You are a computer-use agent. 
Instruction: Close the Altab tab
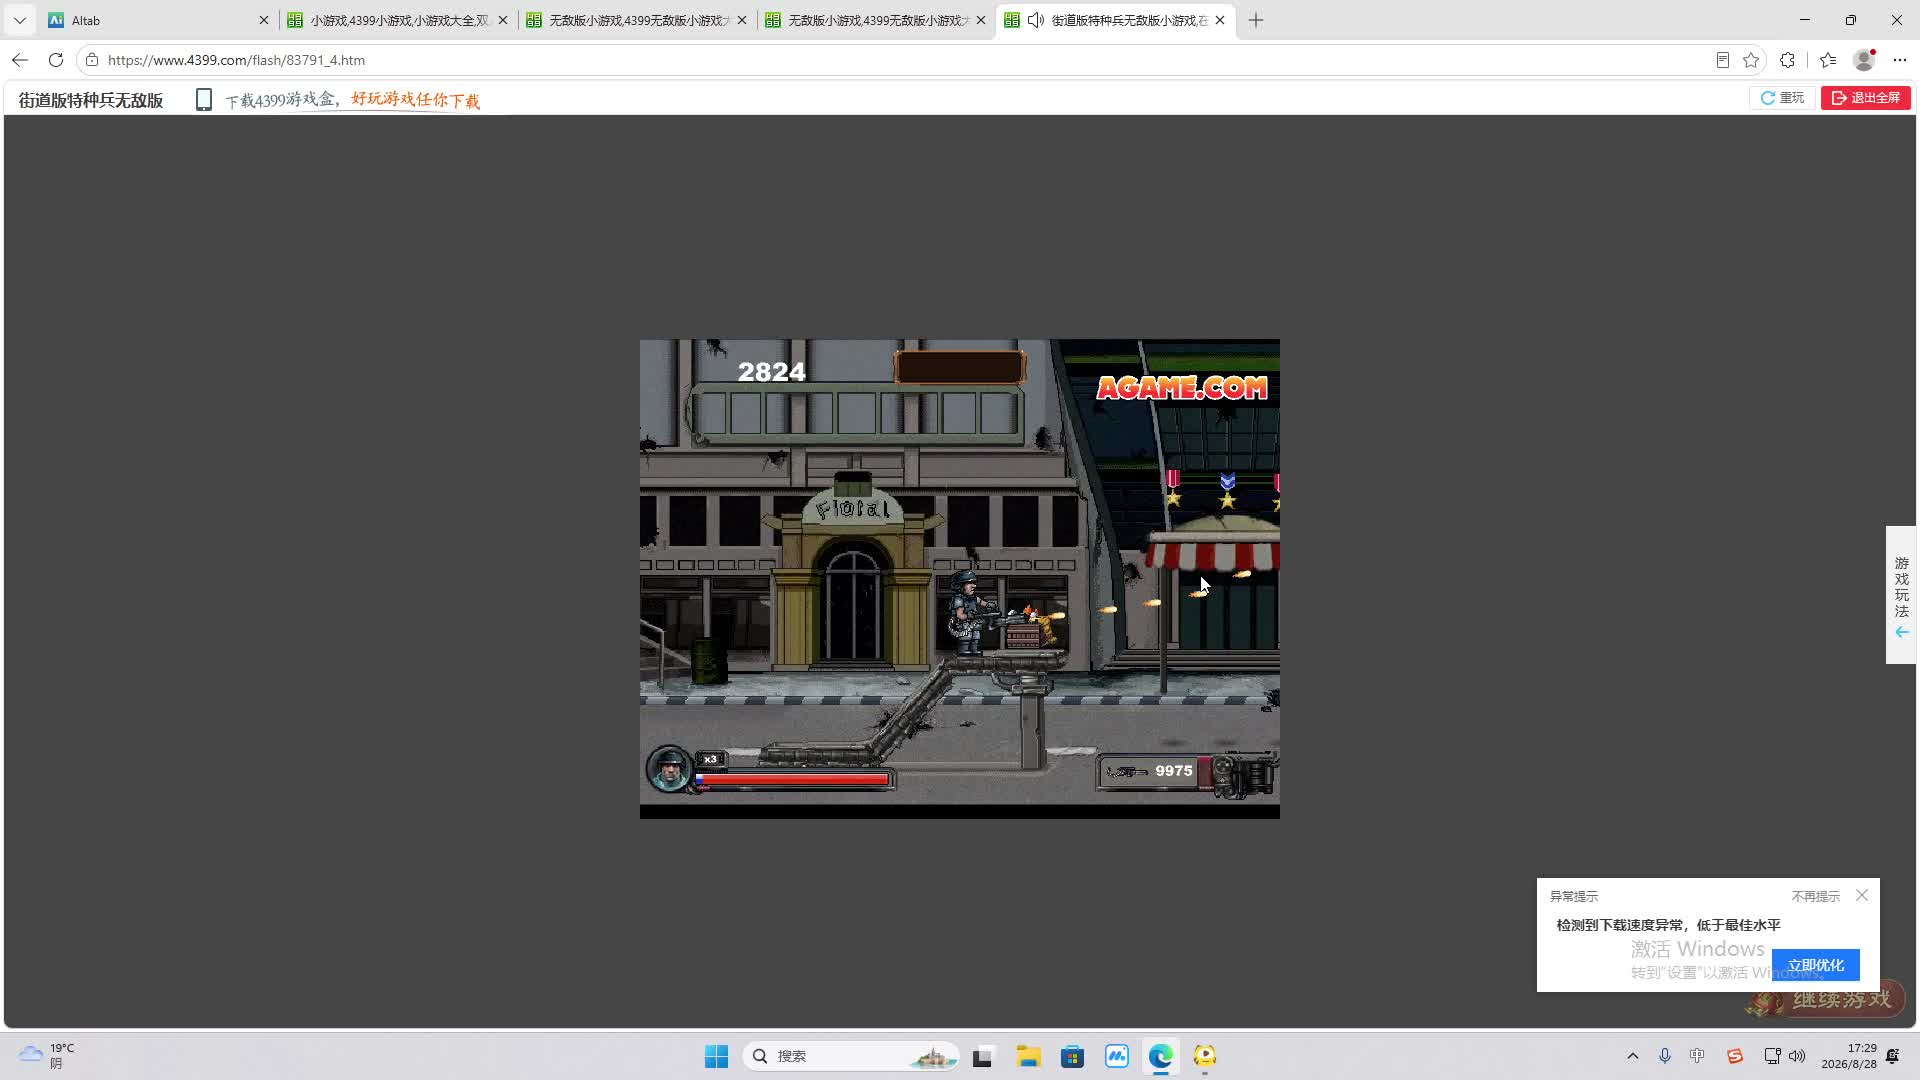264,20
